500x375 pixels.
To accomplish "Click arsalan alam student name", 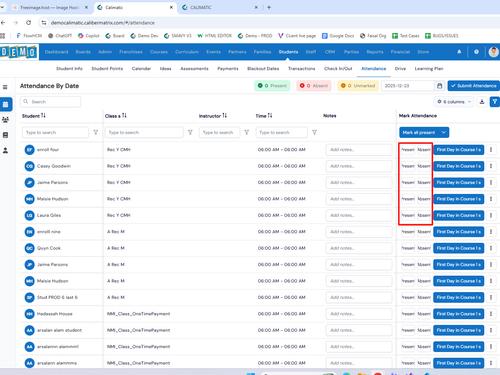I will click(x=59, y=330).
